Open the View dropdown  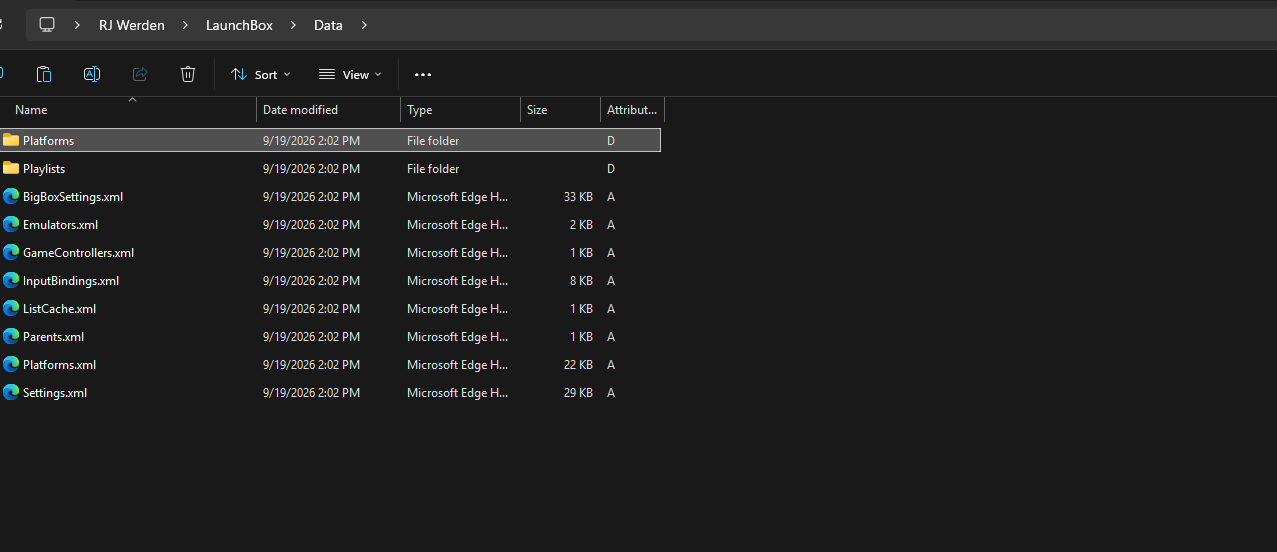[350, 75]
